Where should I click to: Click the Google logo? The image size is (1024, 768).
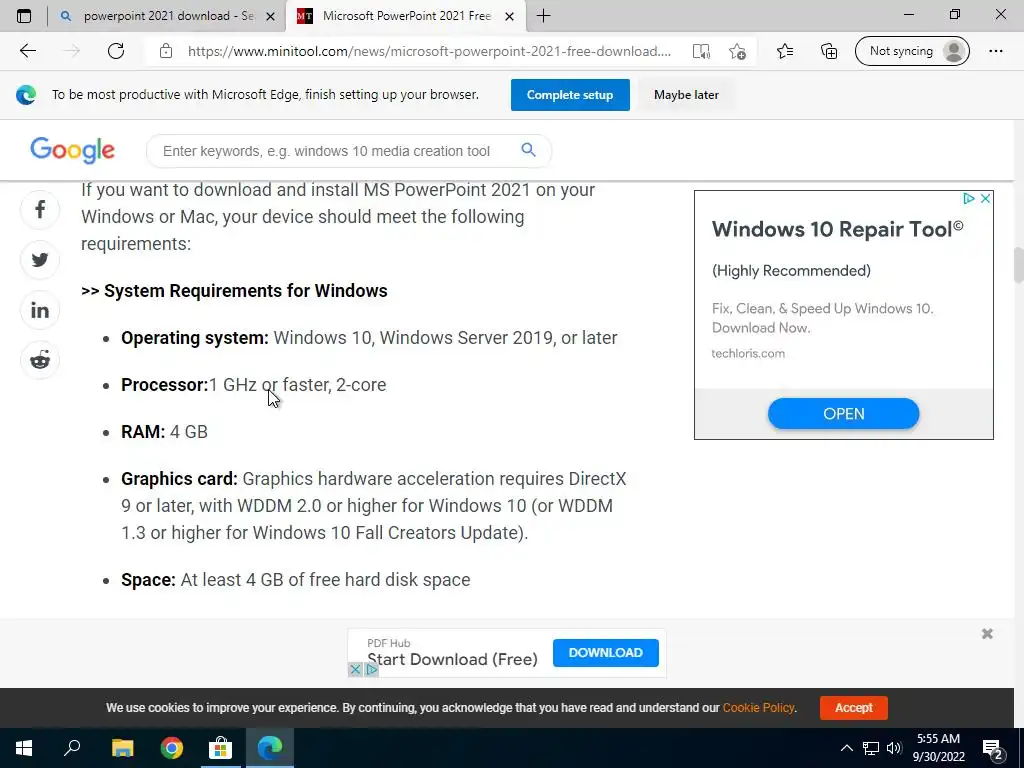(x=72, y=150)
